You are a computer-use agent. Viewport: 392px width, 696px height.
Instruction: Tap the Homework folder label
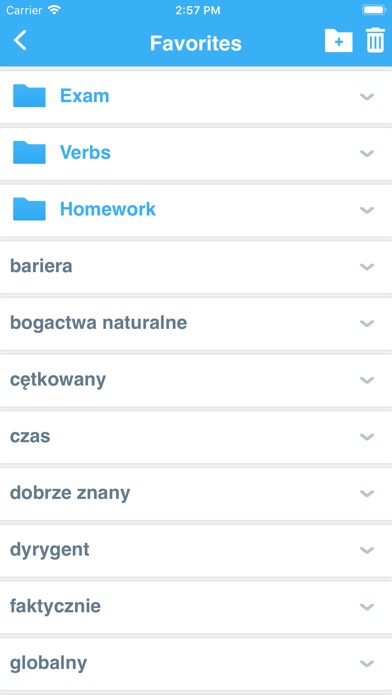(x=108, y=209)
